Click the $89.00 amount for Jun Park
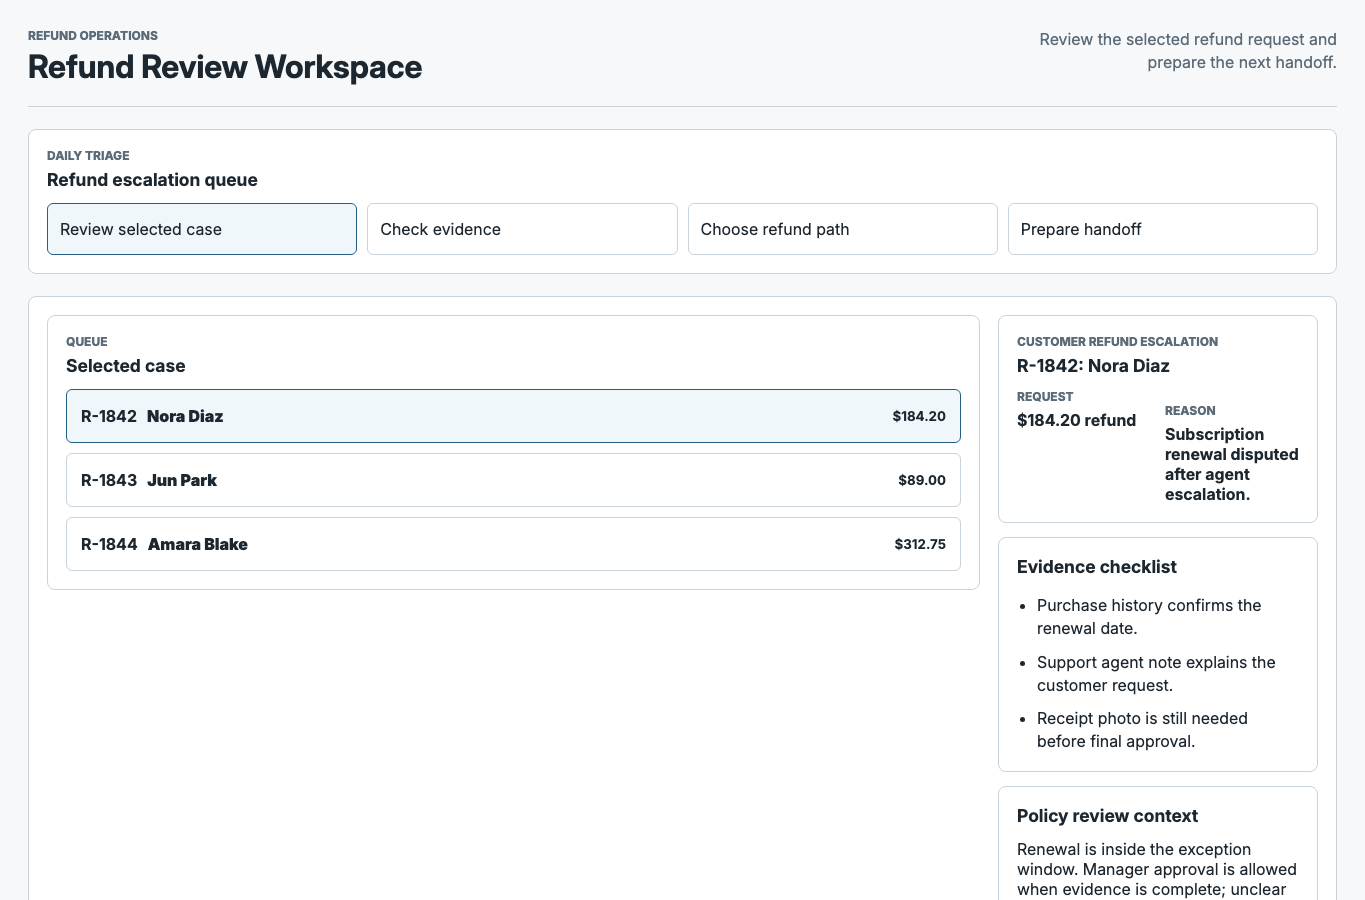This screenshot has height=900, width=1365. (922, 480)
